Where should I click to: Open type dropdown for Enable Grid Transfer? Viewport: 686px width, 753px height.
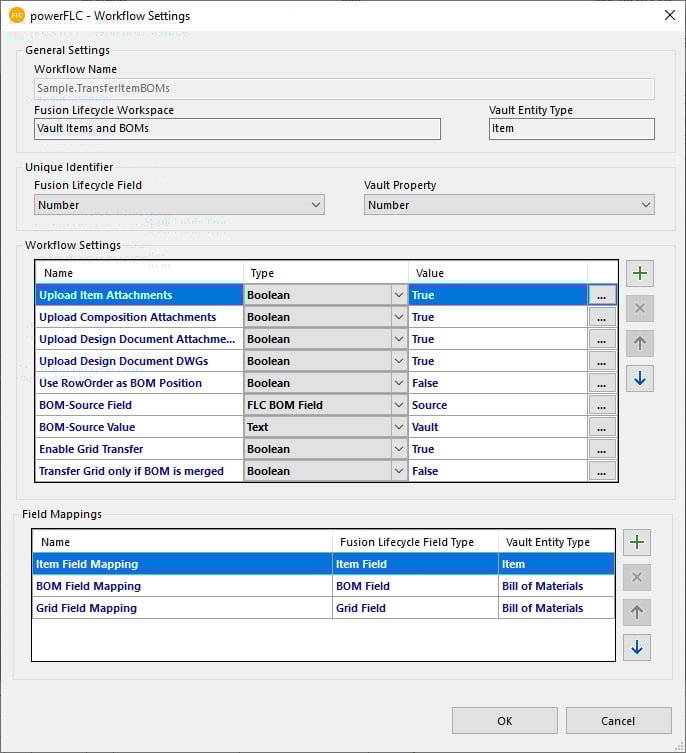399,449
